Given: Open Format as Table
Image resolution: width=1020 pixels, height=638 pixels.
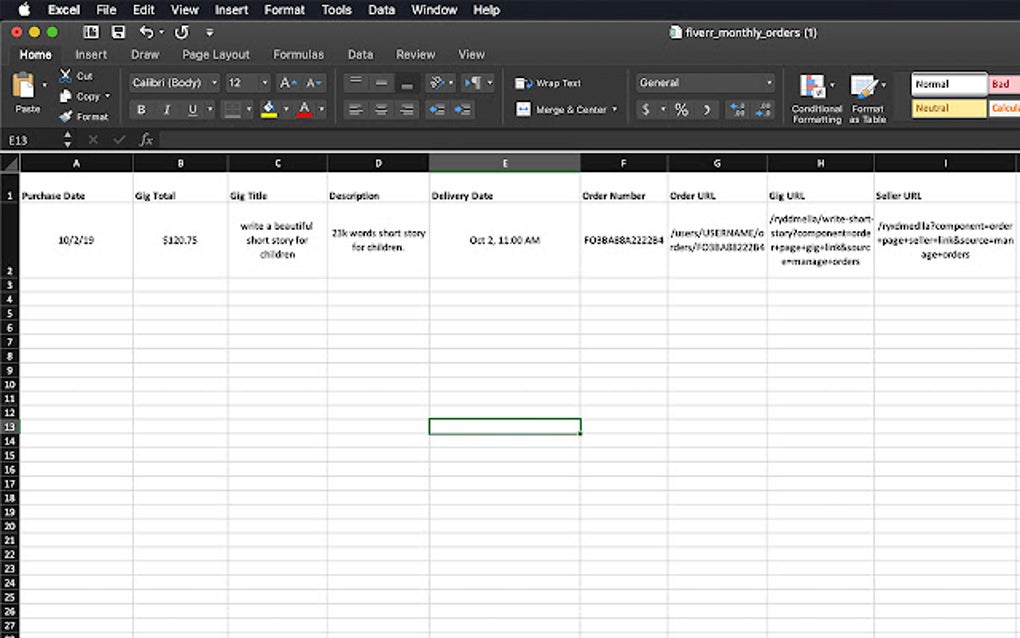Looking at the screenshot, I should pyautogui.click(x=868, y=98).
